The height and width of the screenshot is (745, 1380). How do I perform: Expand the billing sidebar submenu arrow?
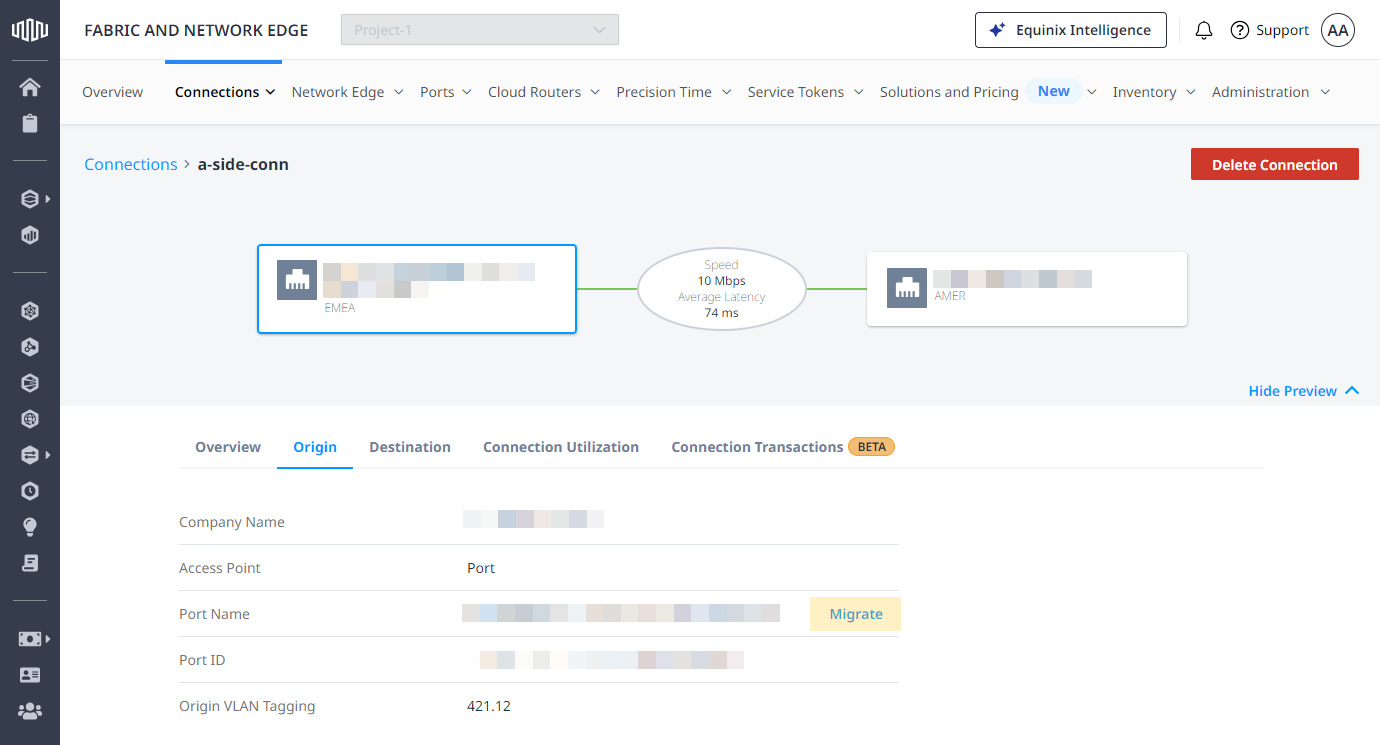[x=47, y=638]
